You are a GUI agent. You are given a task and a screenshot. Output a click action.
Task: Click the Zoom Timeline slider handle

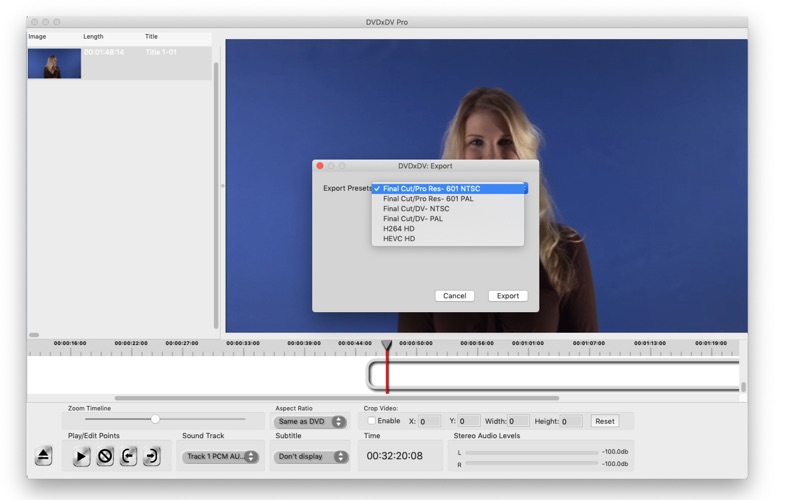(x=155, y=419)
